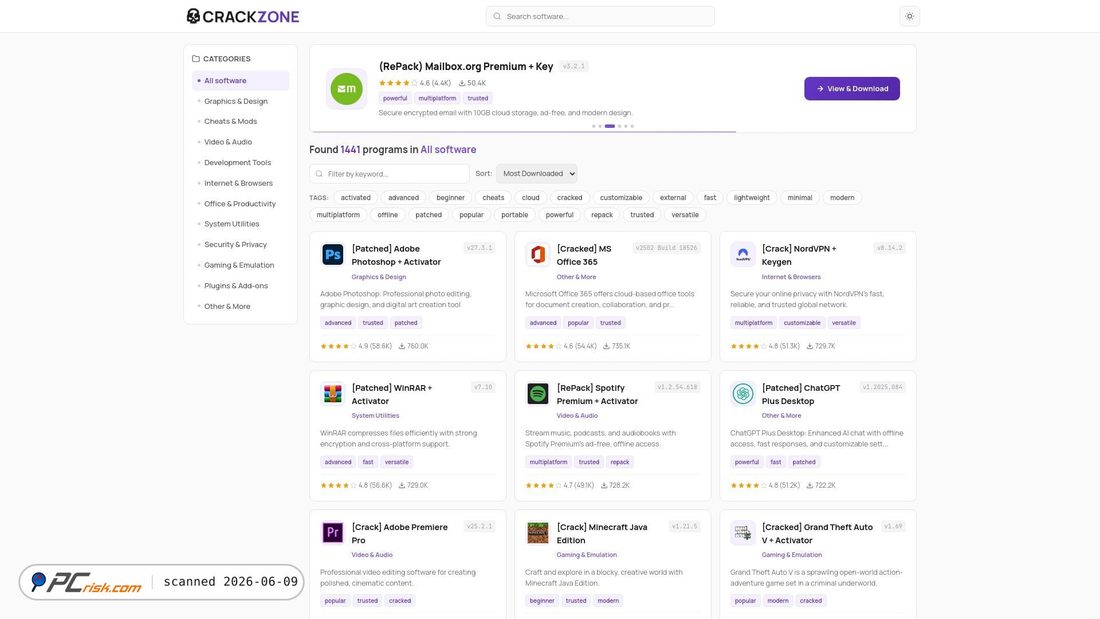Toggle the cheats tag filter
Image resolution: width=1100 pixels, height=619 pixels.
point(493,198)
